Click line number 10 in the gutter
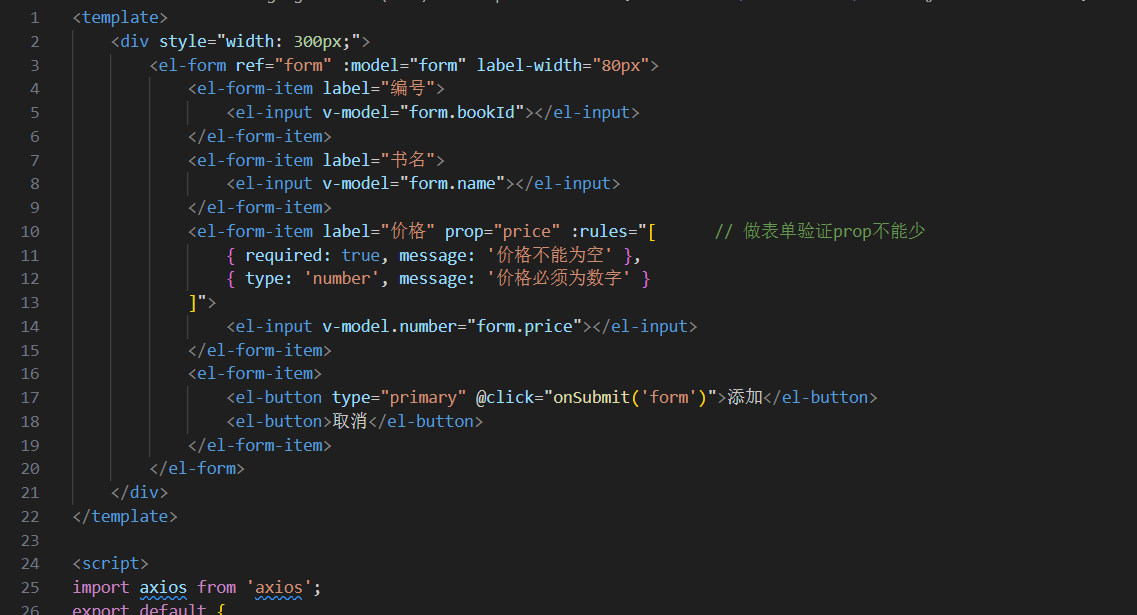The image size is (1137, 615). tap(29, 231)
